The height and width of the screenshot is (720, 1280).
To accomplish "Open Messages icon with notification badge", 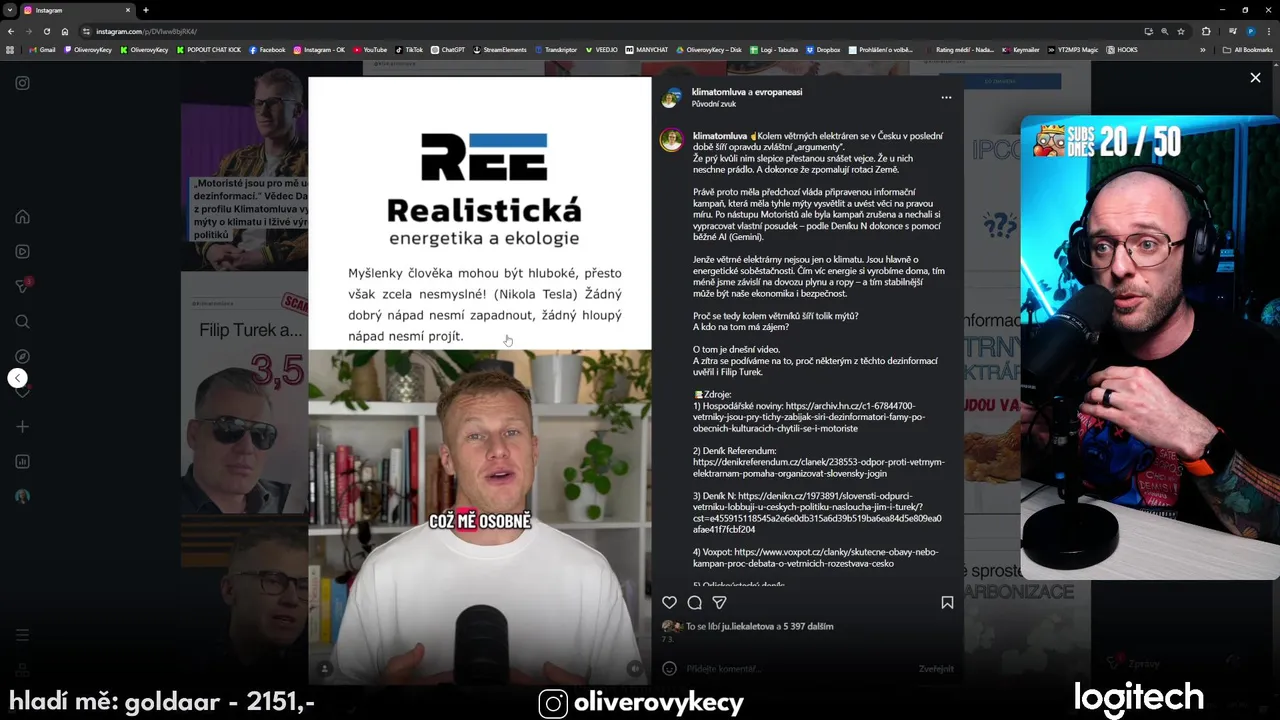I will click(x=22, y=286).
